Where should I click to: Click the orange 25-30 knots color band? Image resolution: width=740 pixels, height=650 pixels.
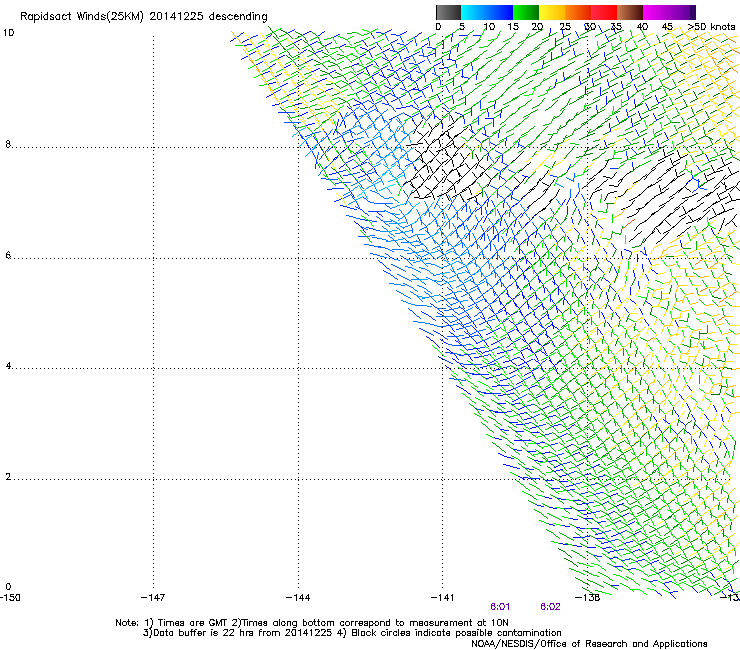pyautogui.click(x=578, y=12)
